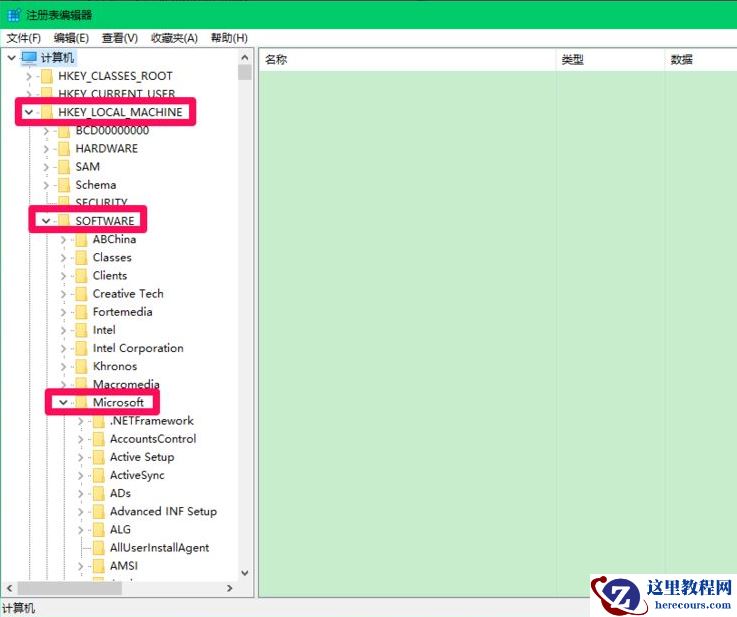The height and width of the screenshot is (617, 737).
Task: Click the Fortemedia folder icon
Action: (81, 312)
